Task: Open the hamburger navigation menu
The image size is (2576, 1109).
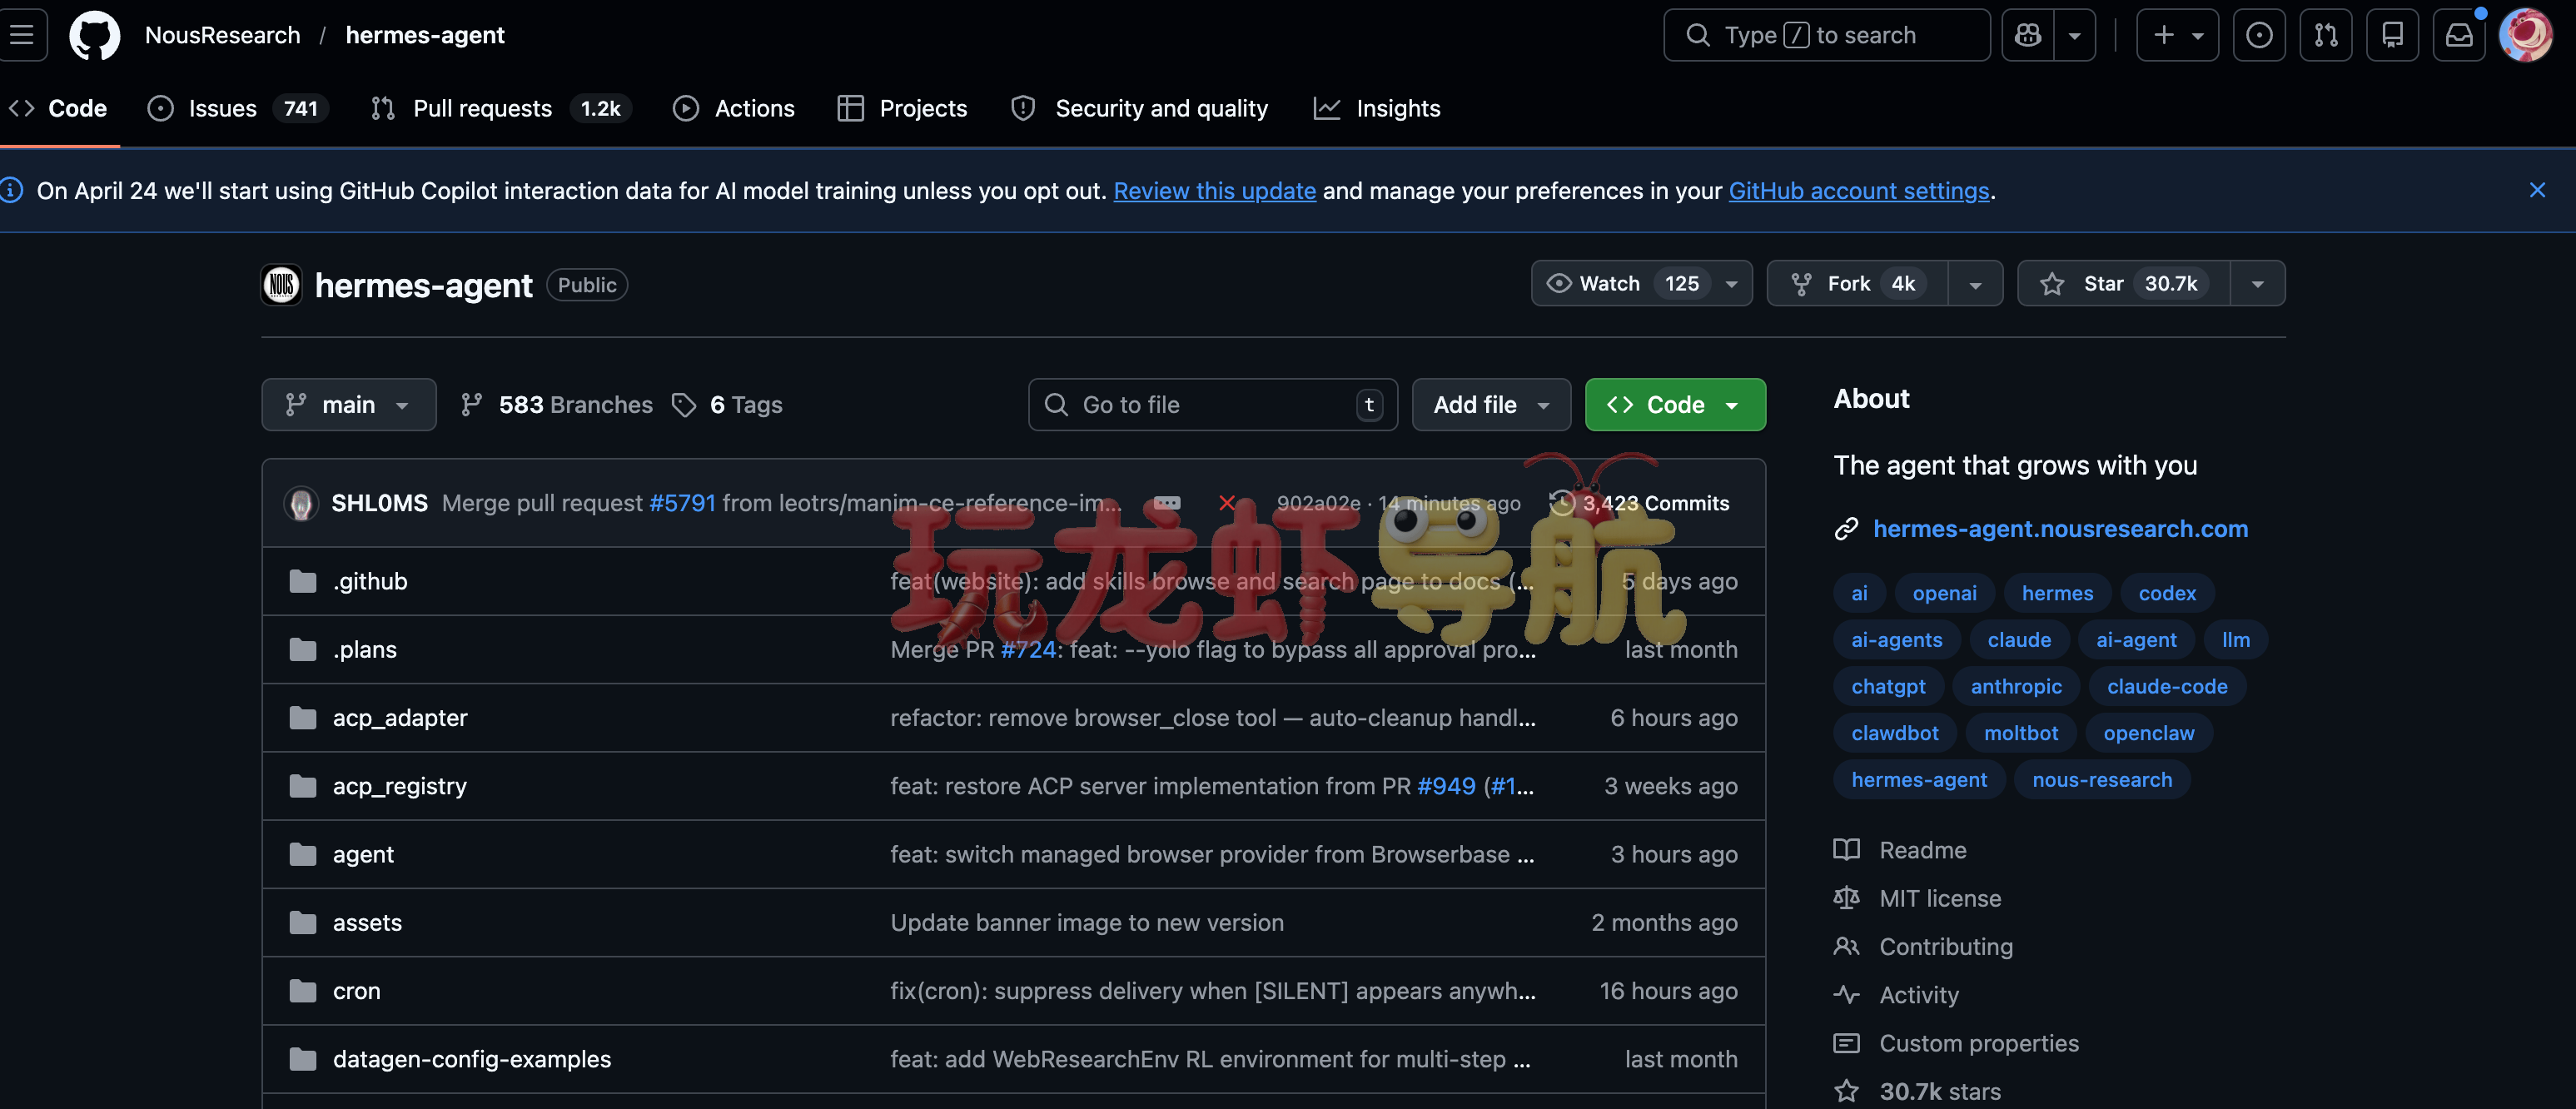Action: coord(22,35)
